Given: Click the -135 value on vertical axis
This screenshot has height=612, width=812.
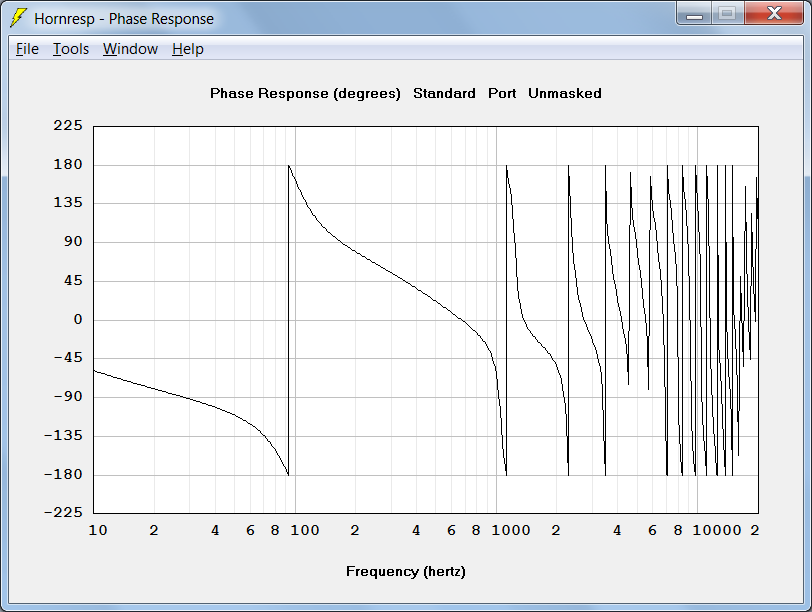Looking at the screenshot, I should click(x=63, y=435).
